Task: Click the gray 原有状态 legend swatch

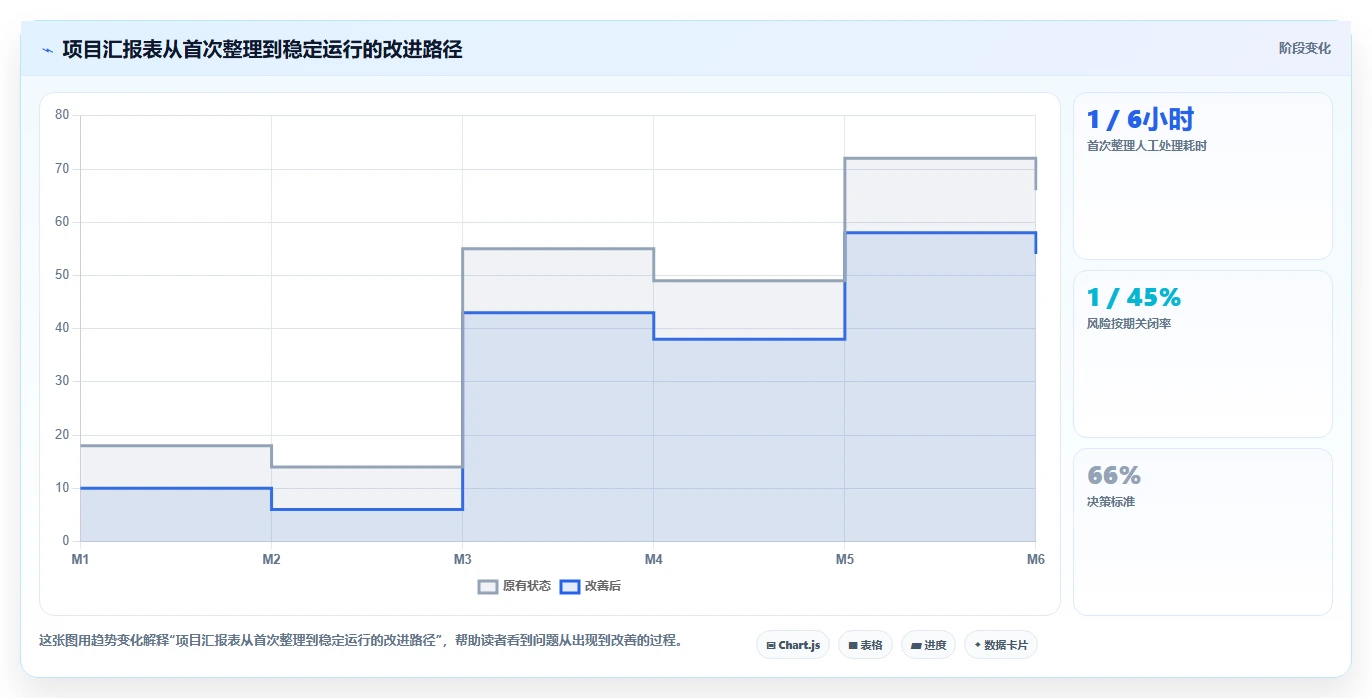Action: point(488,587)
